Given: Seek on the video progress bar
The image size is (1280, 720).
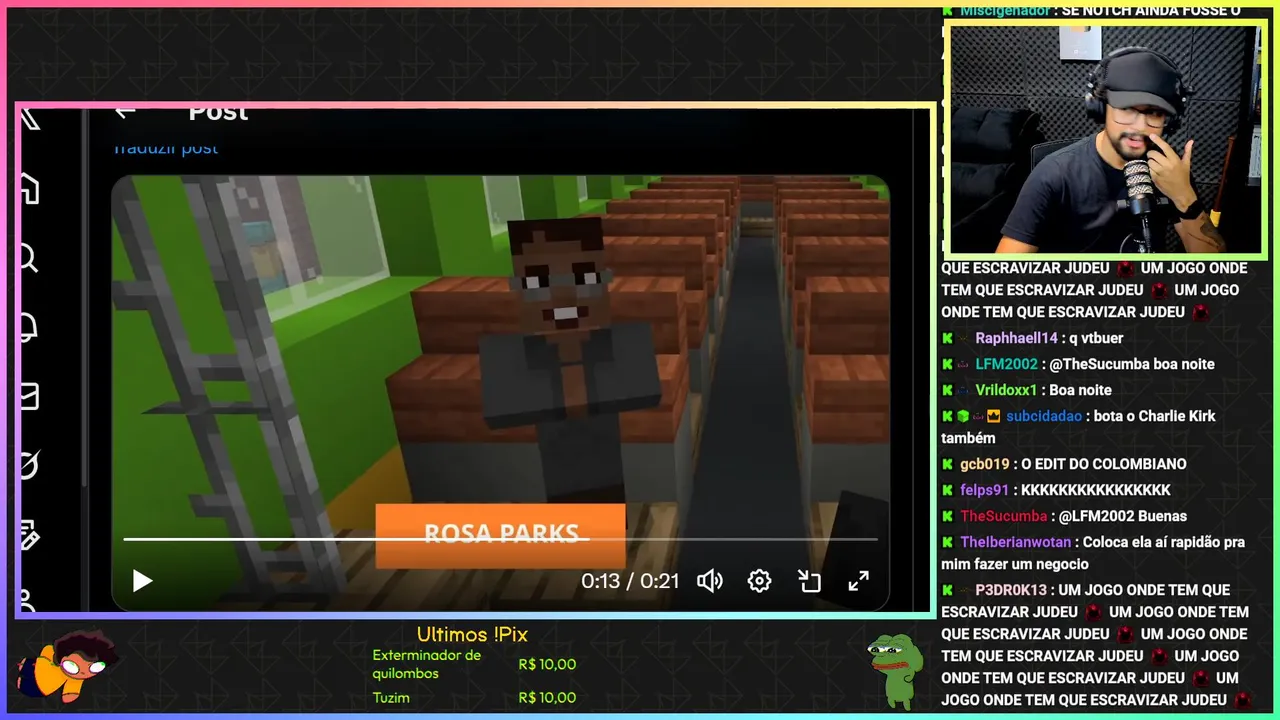Looking at the screenshot, I should [x=500, y=539].
